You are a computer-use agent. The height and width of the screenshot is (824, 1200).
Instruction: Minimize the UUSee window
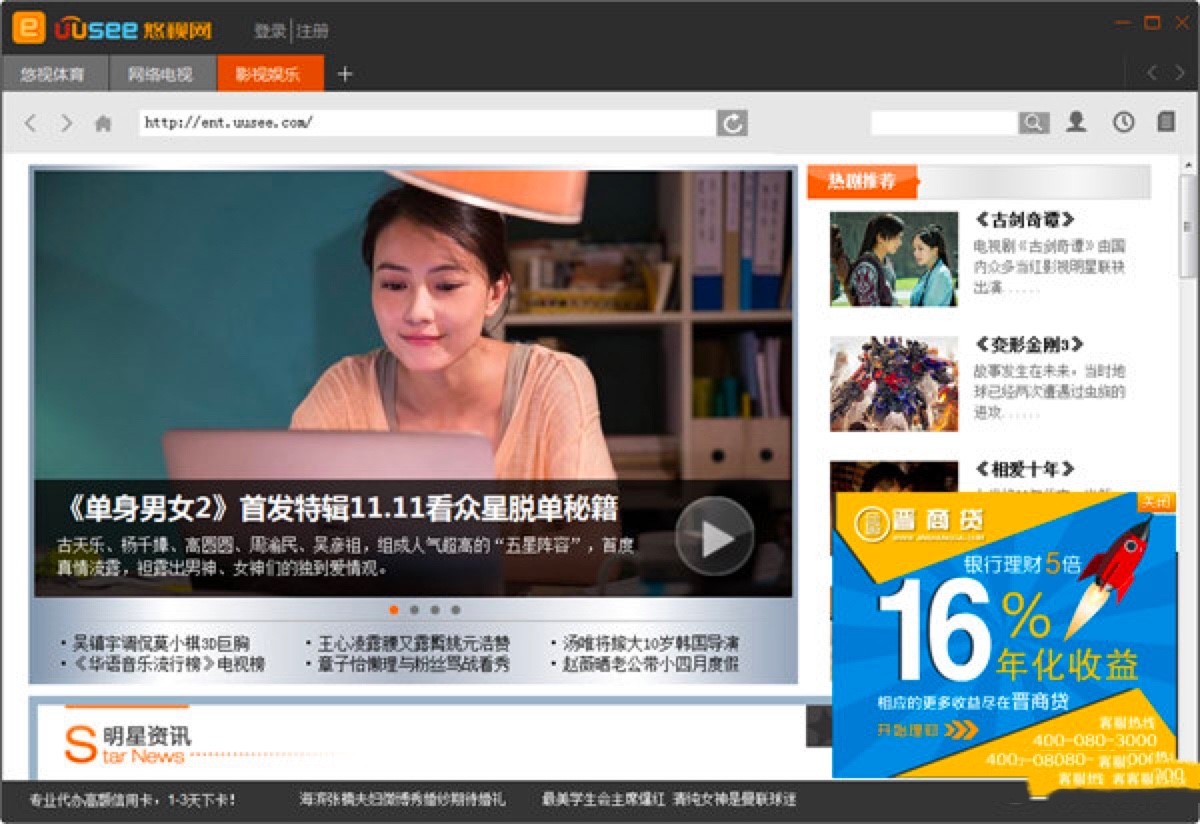coord(1125,23)
